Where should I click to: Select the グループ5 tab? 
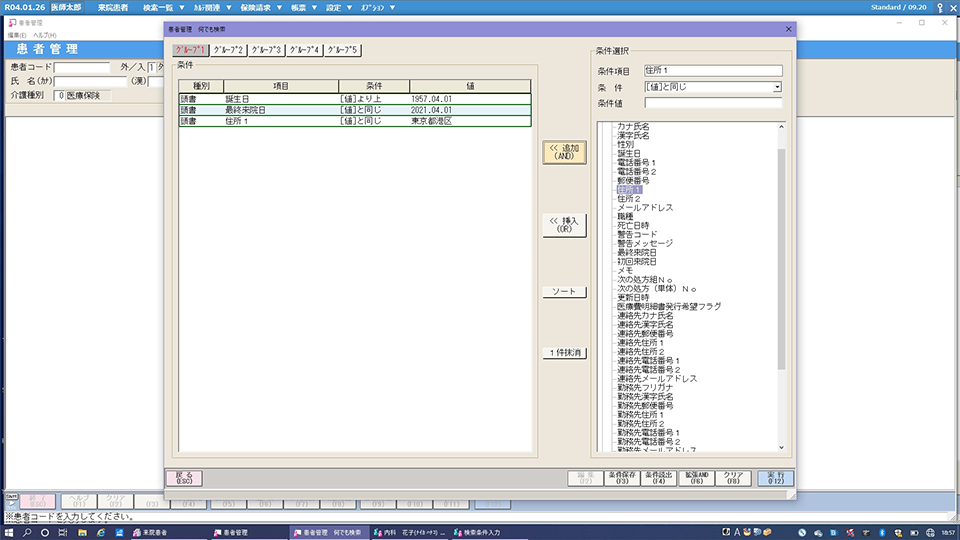pos(342,49)
